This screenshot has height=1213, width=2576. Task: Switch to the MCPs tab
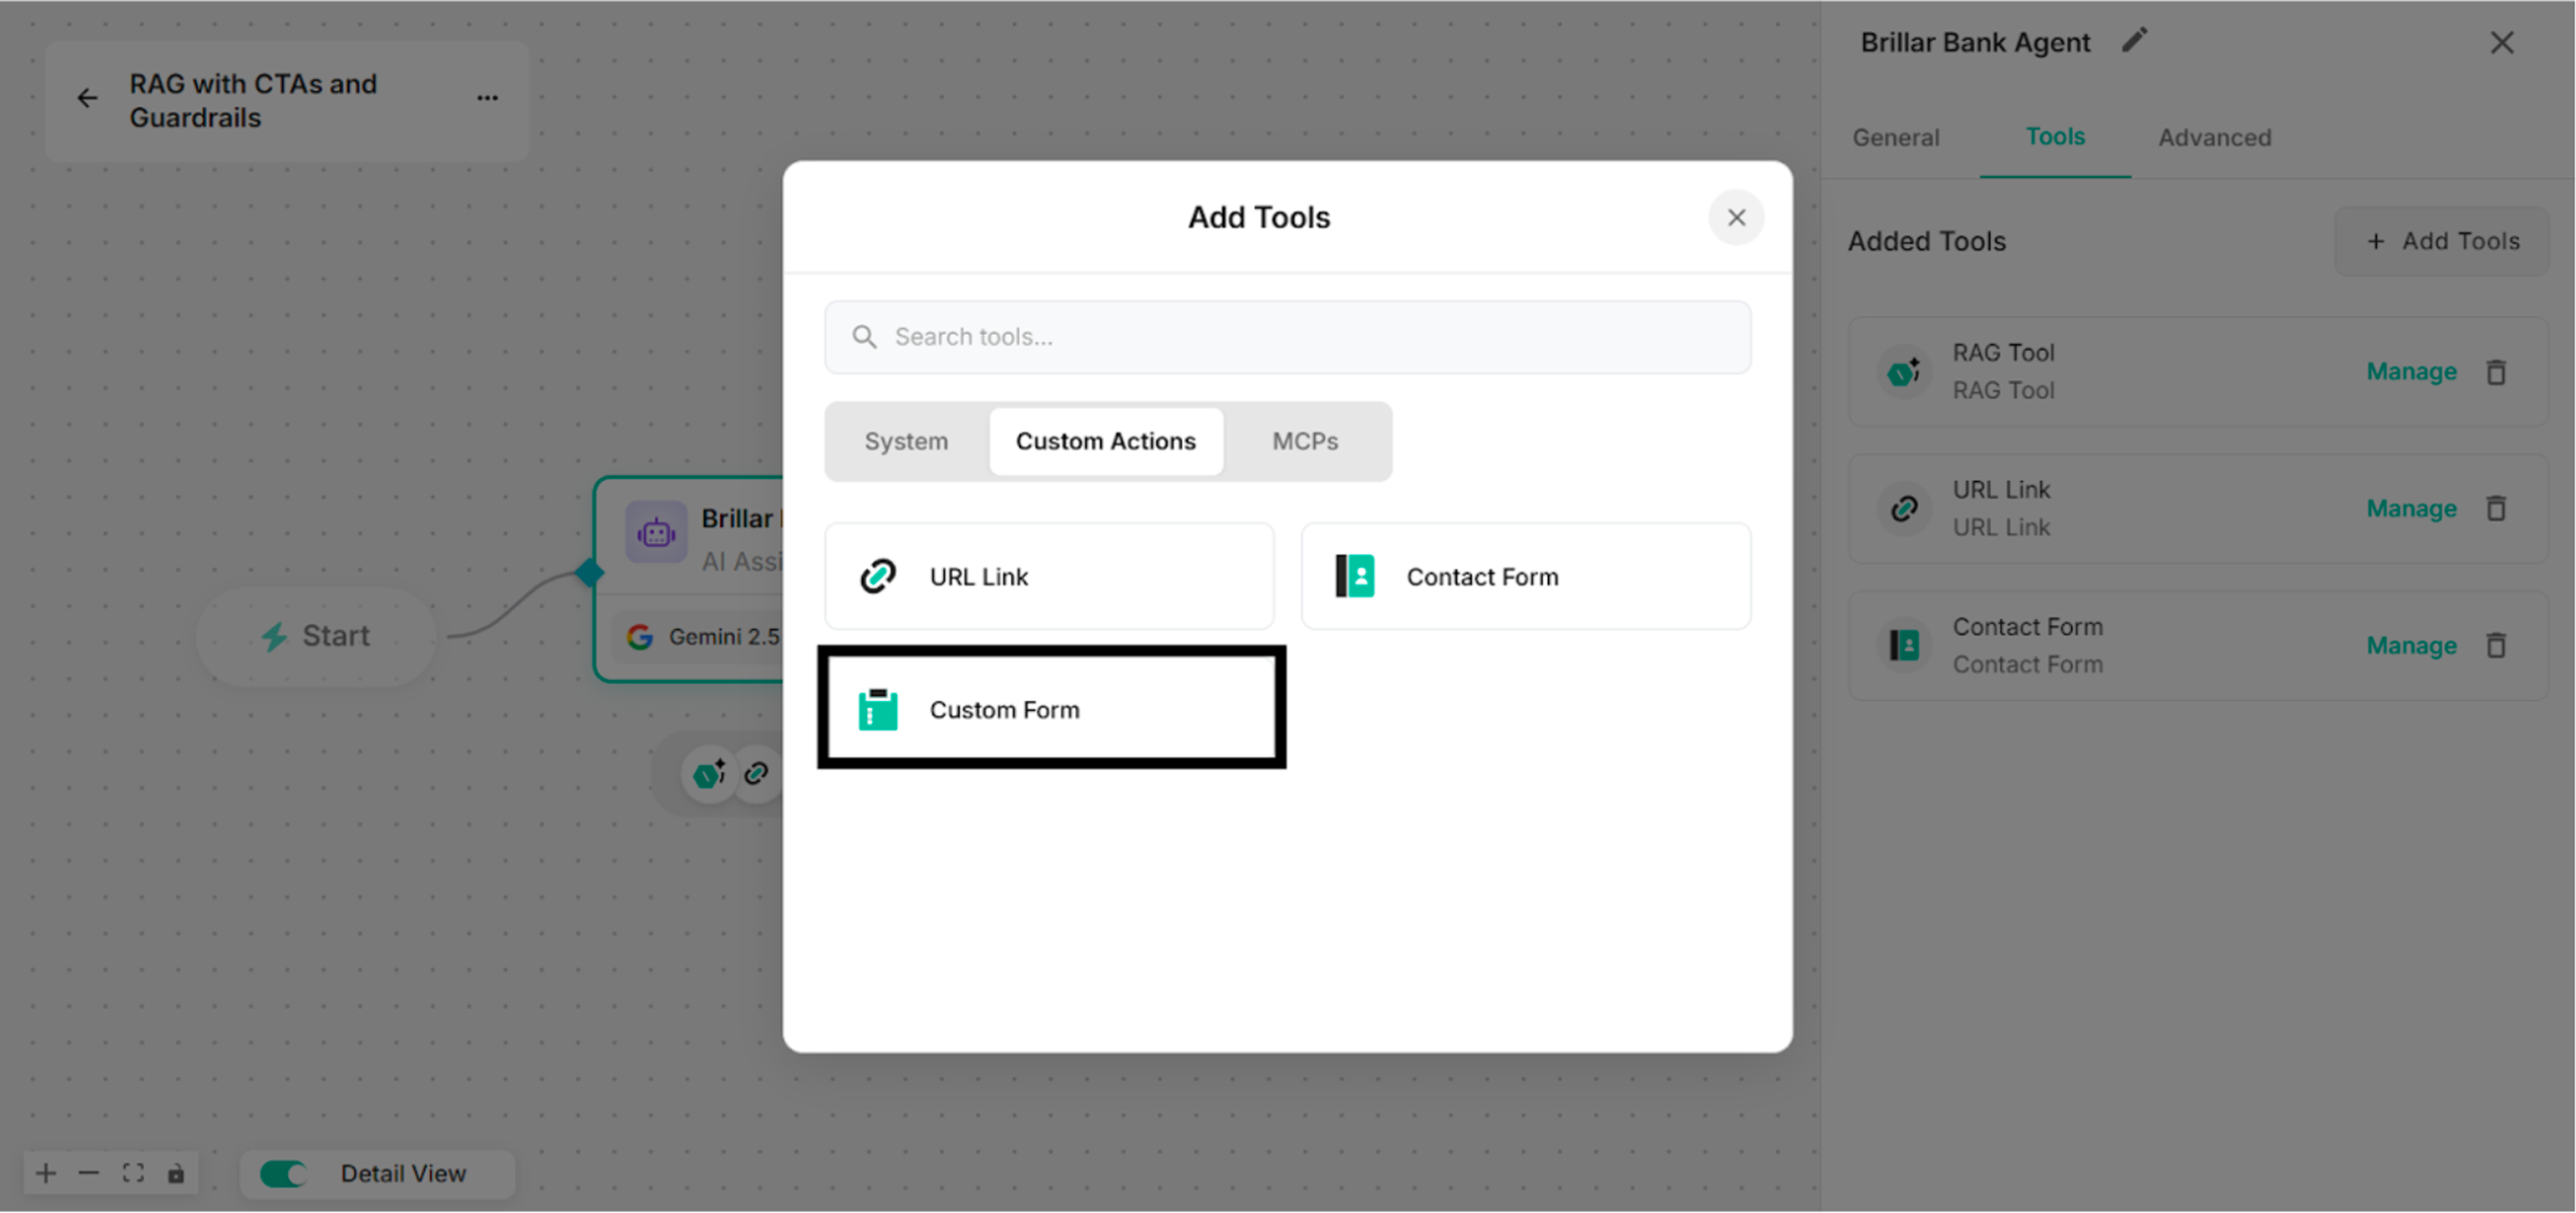[1305, 441]
